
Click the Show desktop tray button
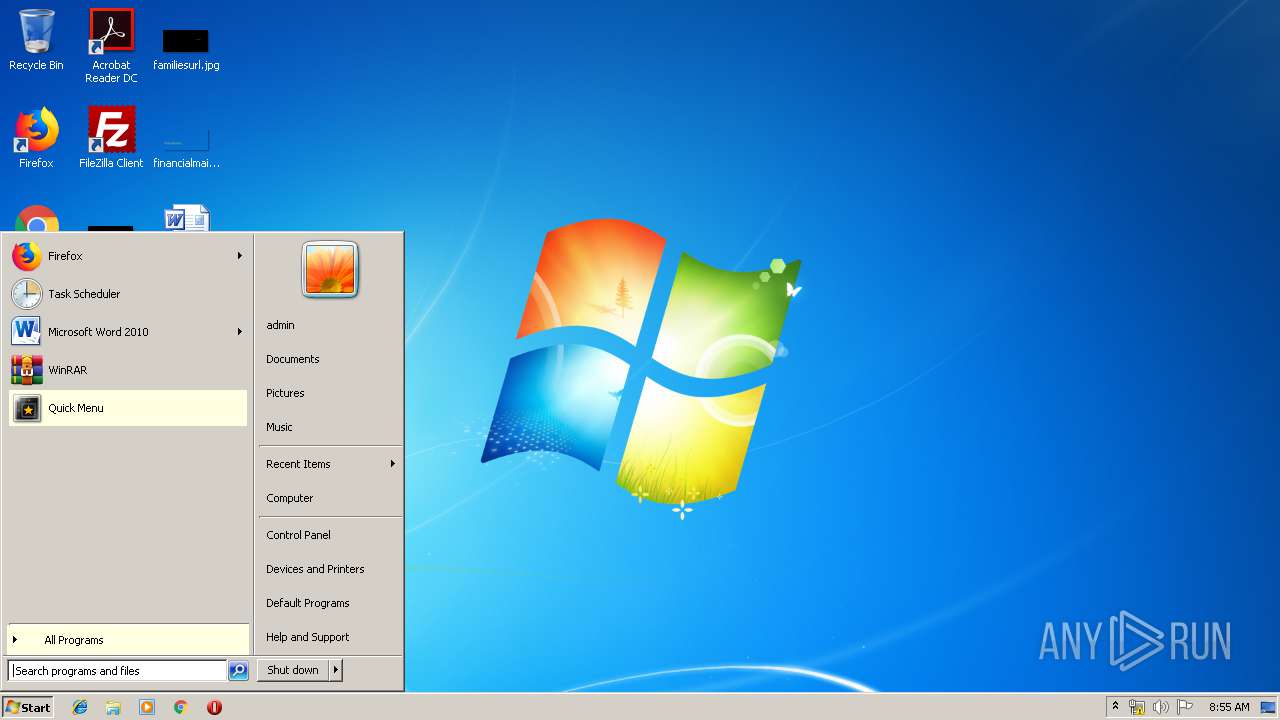click(1268, 707)
